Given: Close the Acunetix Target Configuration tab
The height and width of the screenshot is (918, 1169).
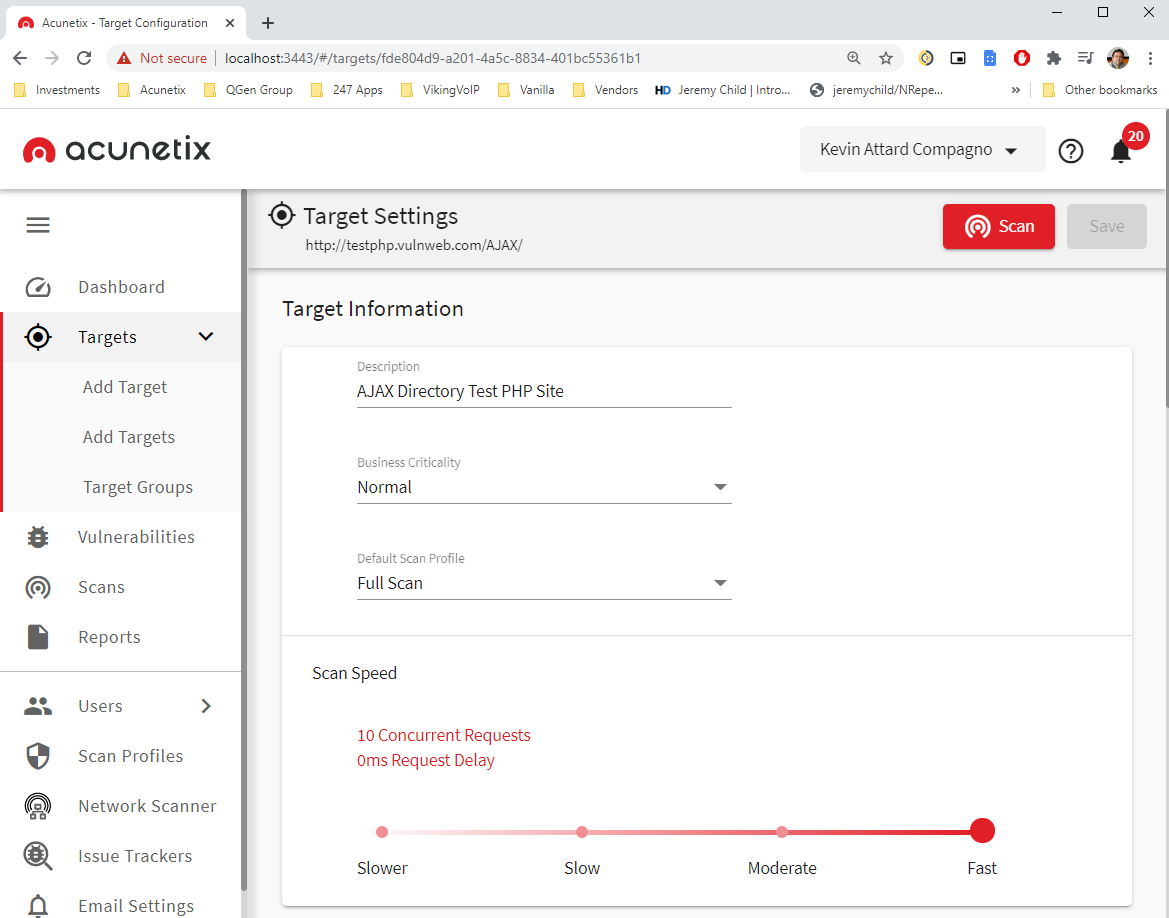Looking at the screenshot, I should coord(230,23).
